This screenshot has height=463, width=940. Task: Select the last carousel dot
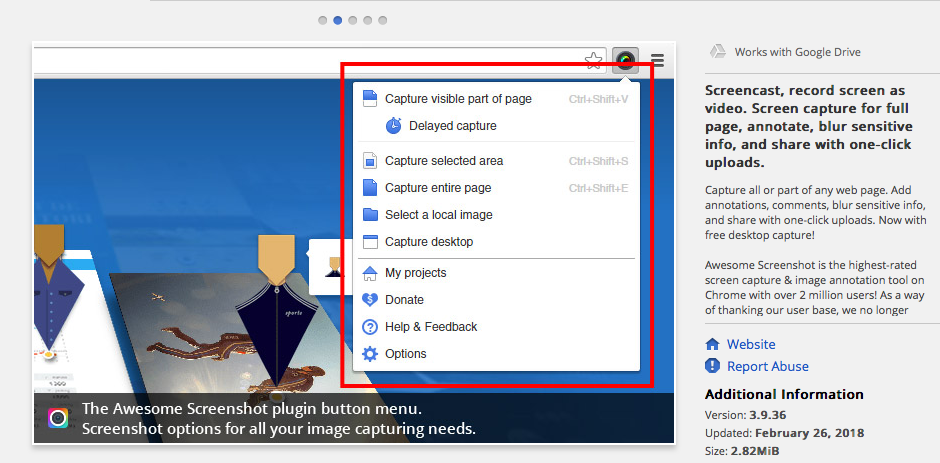pyautogui.click(x=383, y=20)
